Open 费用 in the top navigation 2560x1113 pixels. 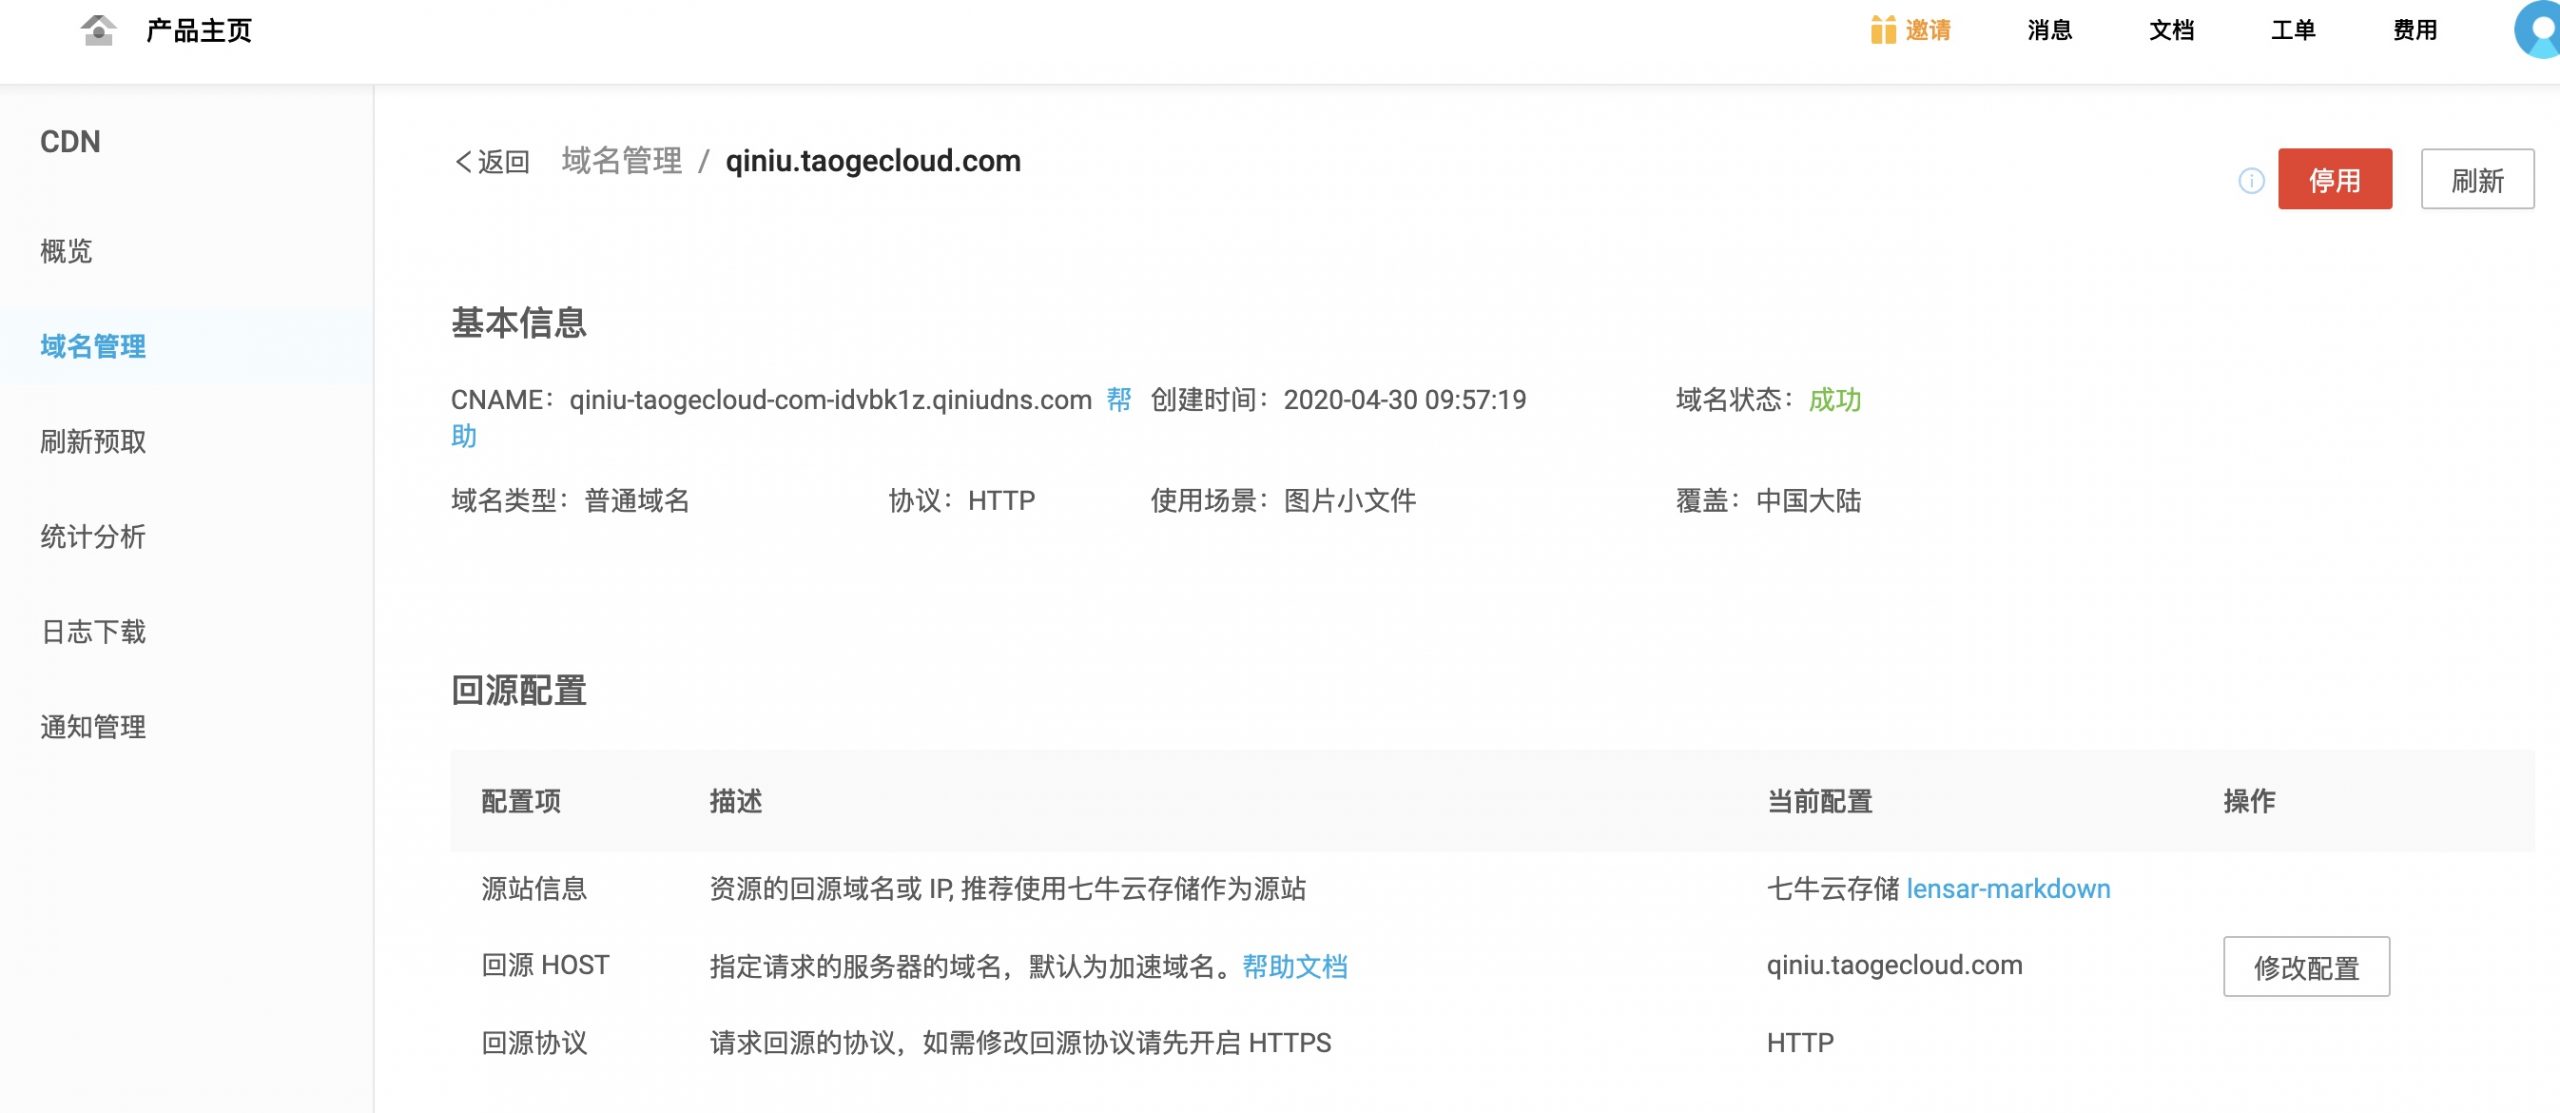2414,30
